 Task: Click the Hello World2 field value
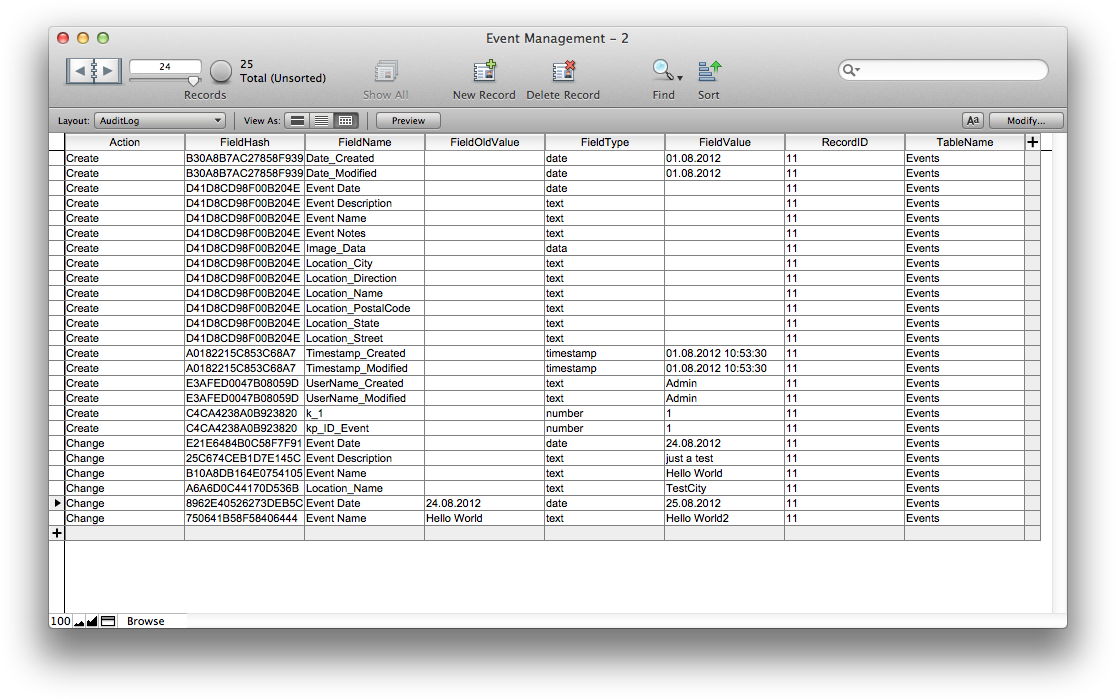pyautogui.click(x=725, y=518)
